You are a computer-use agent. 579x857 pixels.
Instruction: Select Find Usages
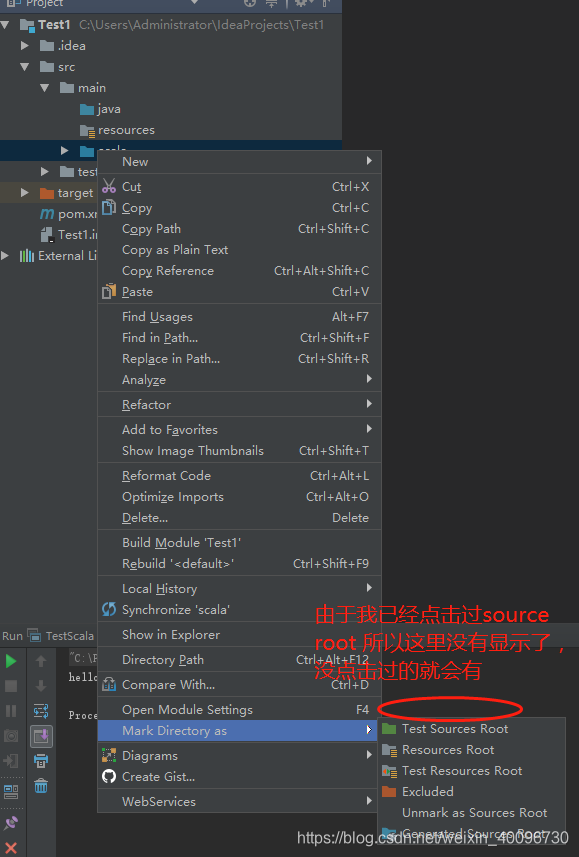(239, 316)
